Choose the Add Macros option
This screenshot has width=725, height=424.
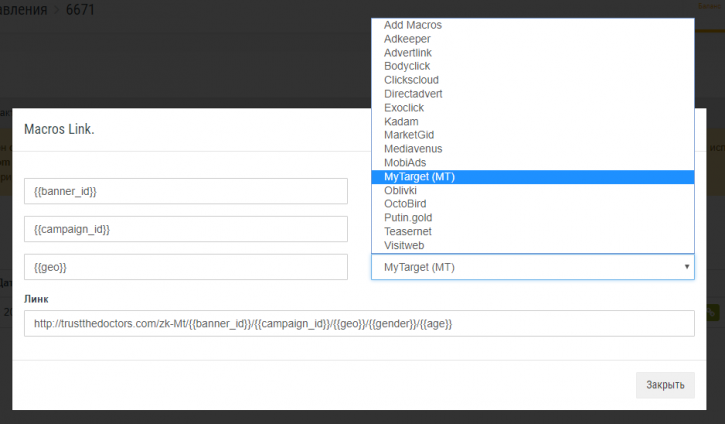533,25
